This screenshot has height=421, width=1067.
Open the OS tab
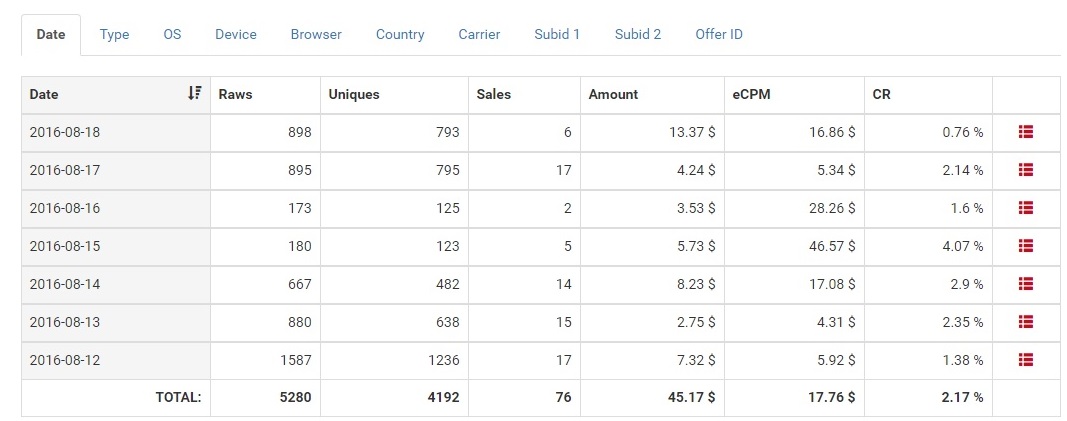tap(172, 34)
